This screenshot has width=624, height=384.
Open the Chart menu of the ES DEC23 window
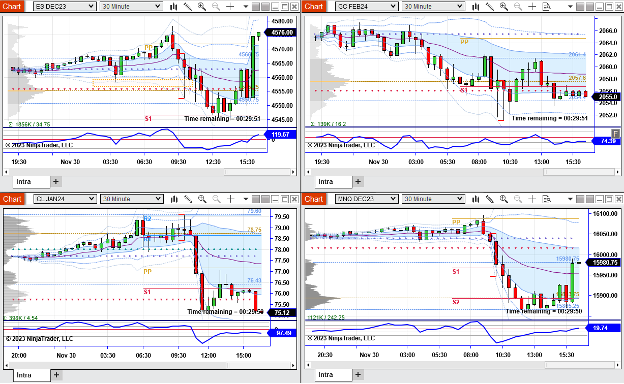tap(12, 6)
